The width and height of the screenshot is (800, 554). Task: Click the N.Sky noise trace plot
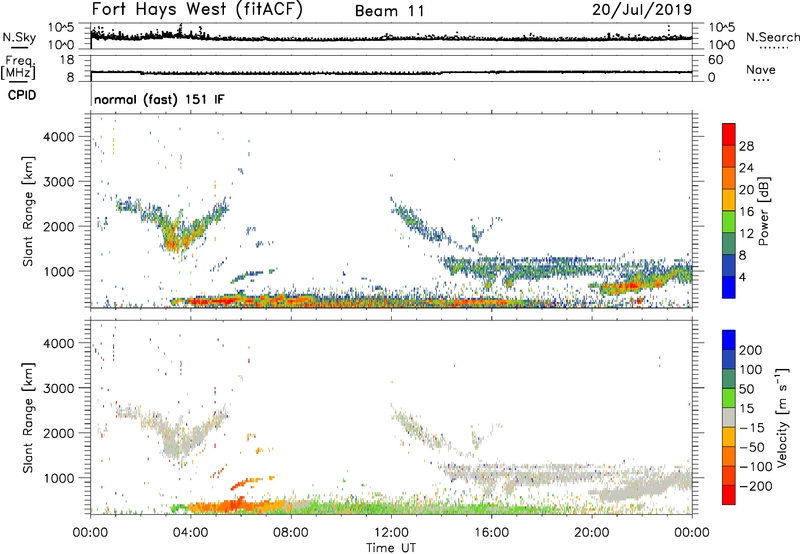(391, 37)
